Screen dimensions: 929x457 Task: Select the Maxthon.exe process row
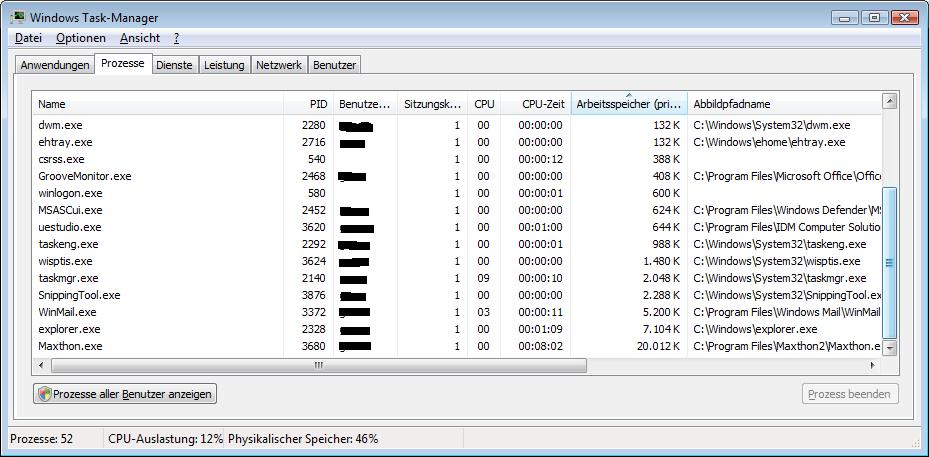(x=457, y=346)
